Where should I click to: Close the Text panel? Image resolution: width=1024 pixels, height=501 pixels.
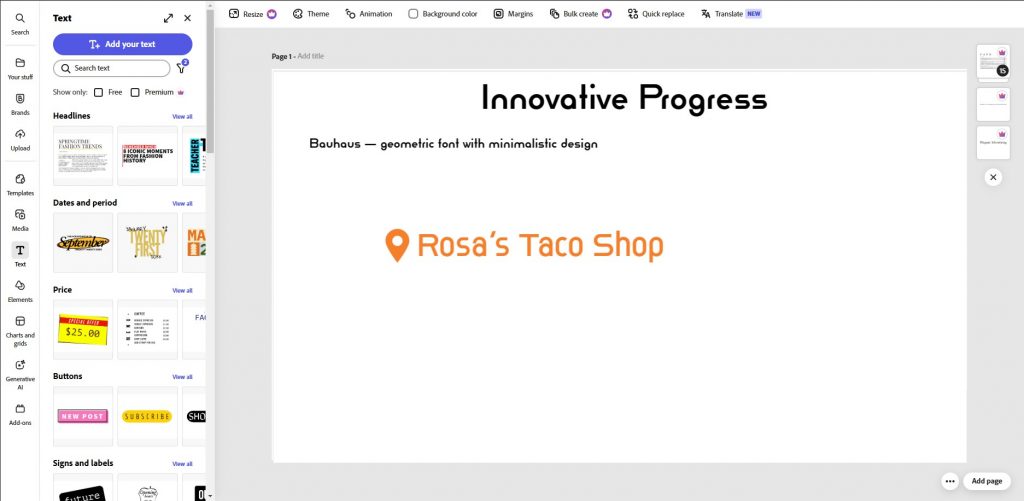(x=187, y=18)
